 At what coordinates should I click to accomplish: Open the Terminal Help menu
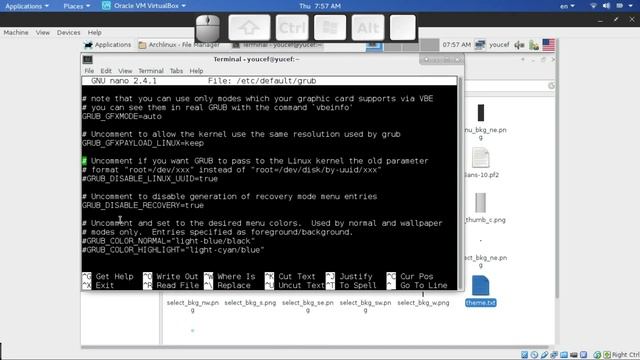196,71
